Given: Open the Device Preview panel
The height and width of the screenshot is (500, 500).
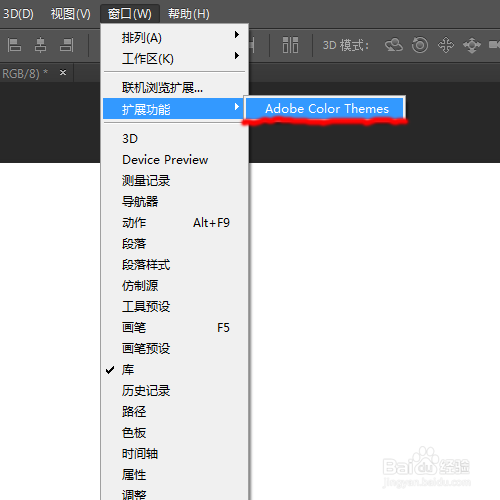Looking at the screenshot, I should (175, 160).
